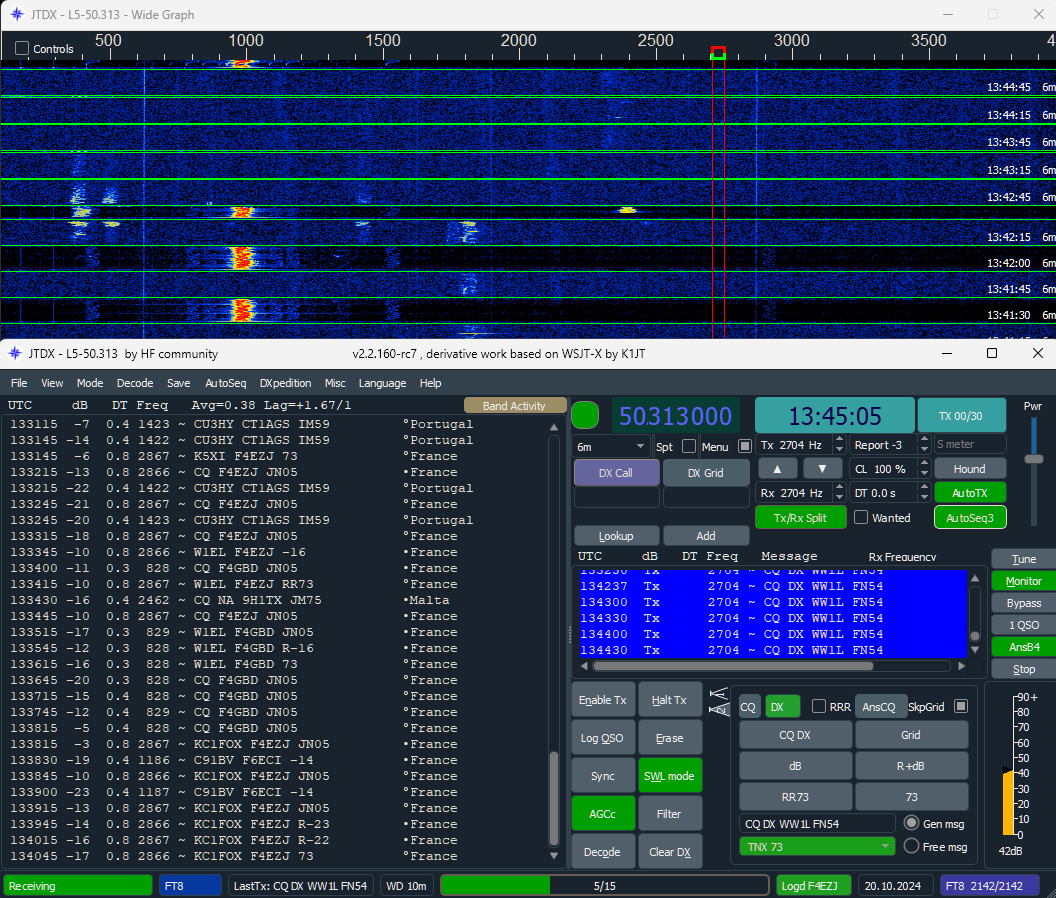Click the 50313000 frequency display
This screenshot has height=898, width=1056.
point(675,416)
